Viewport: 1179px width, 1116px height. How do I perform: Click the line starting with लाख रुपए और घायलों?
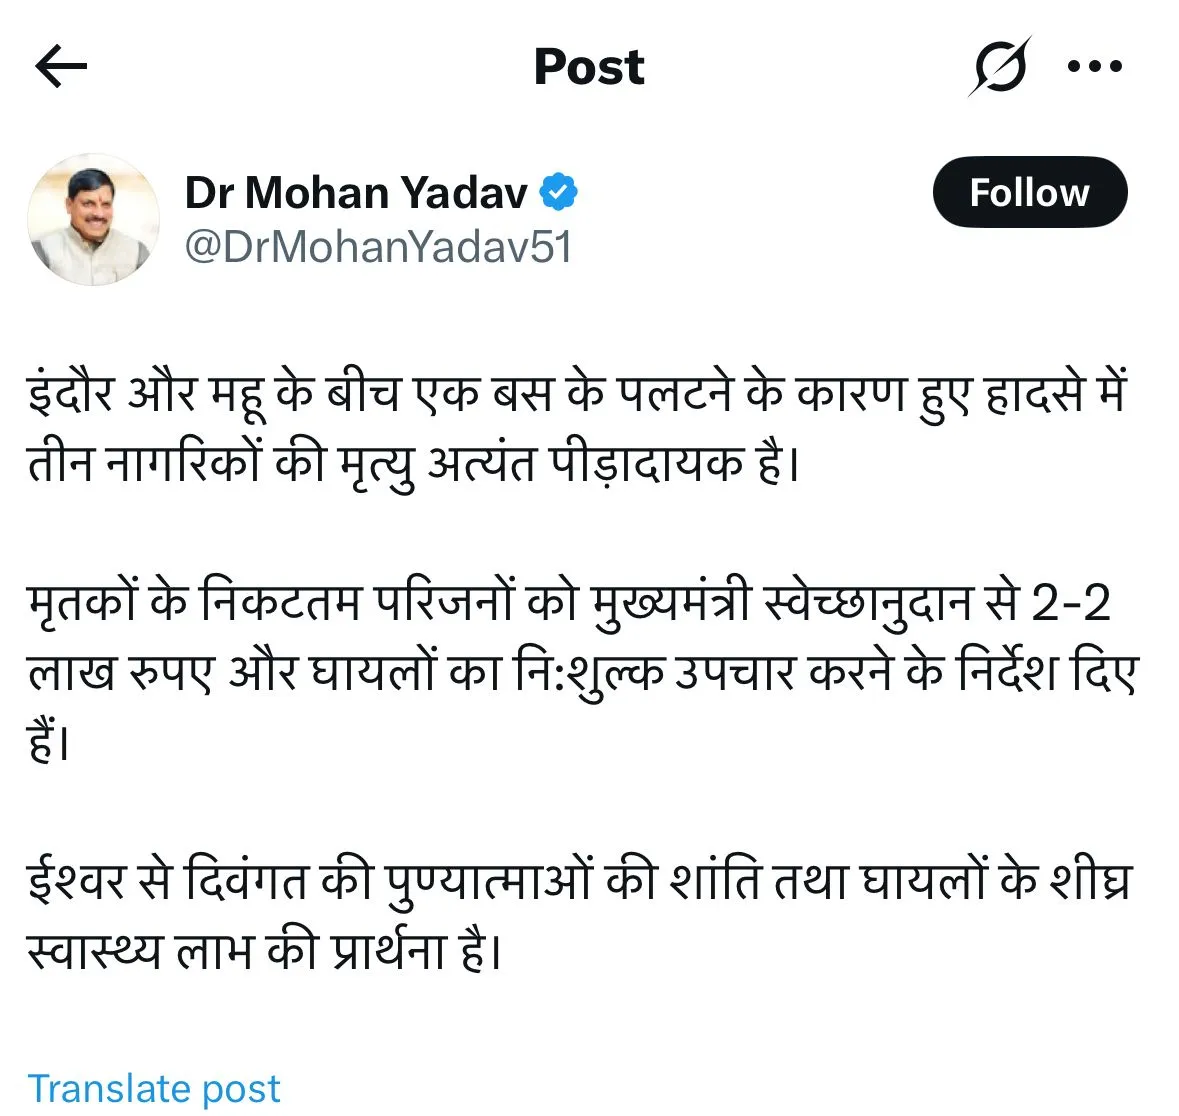[x=581, y=673]
